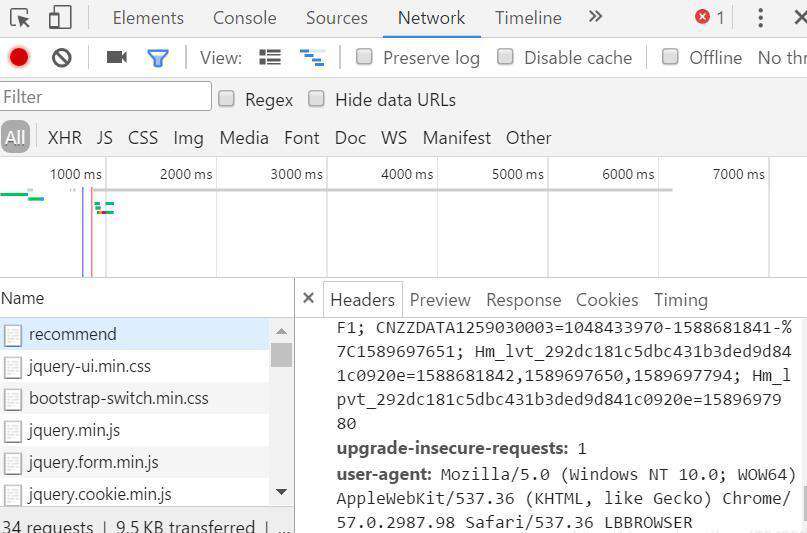Filter requests by Media

[x=243, y=137]
